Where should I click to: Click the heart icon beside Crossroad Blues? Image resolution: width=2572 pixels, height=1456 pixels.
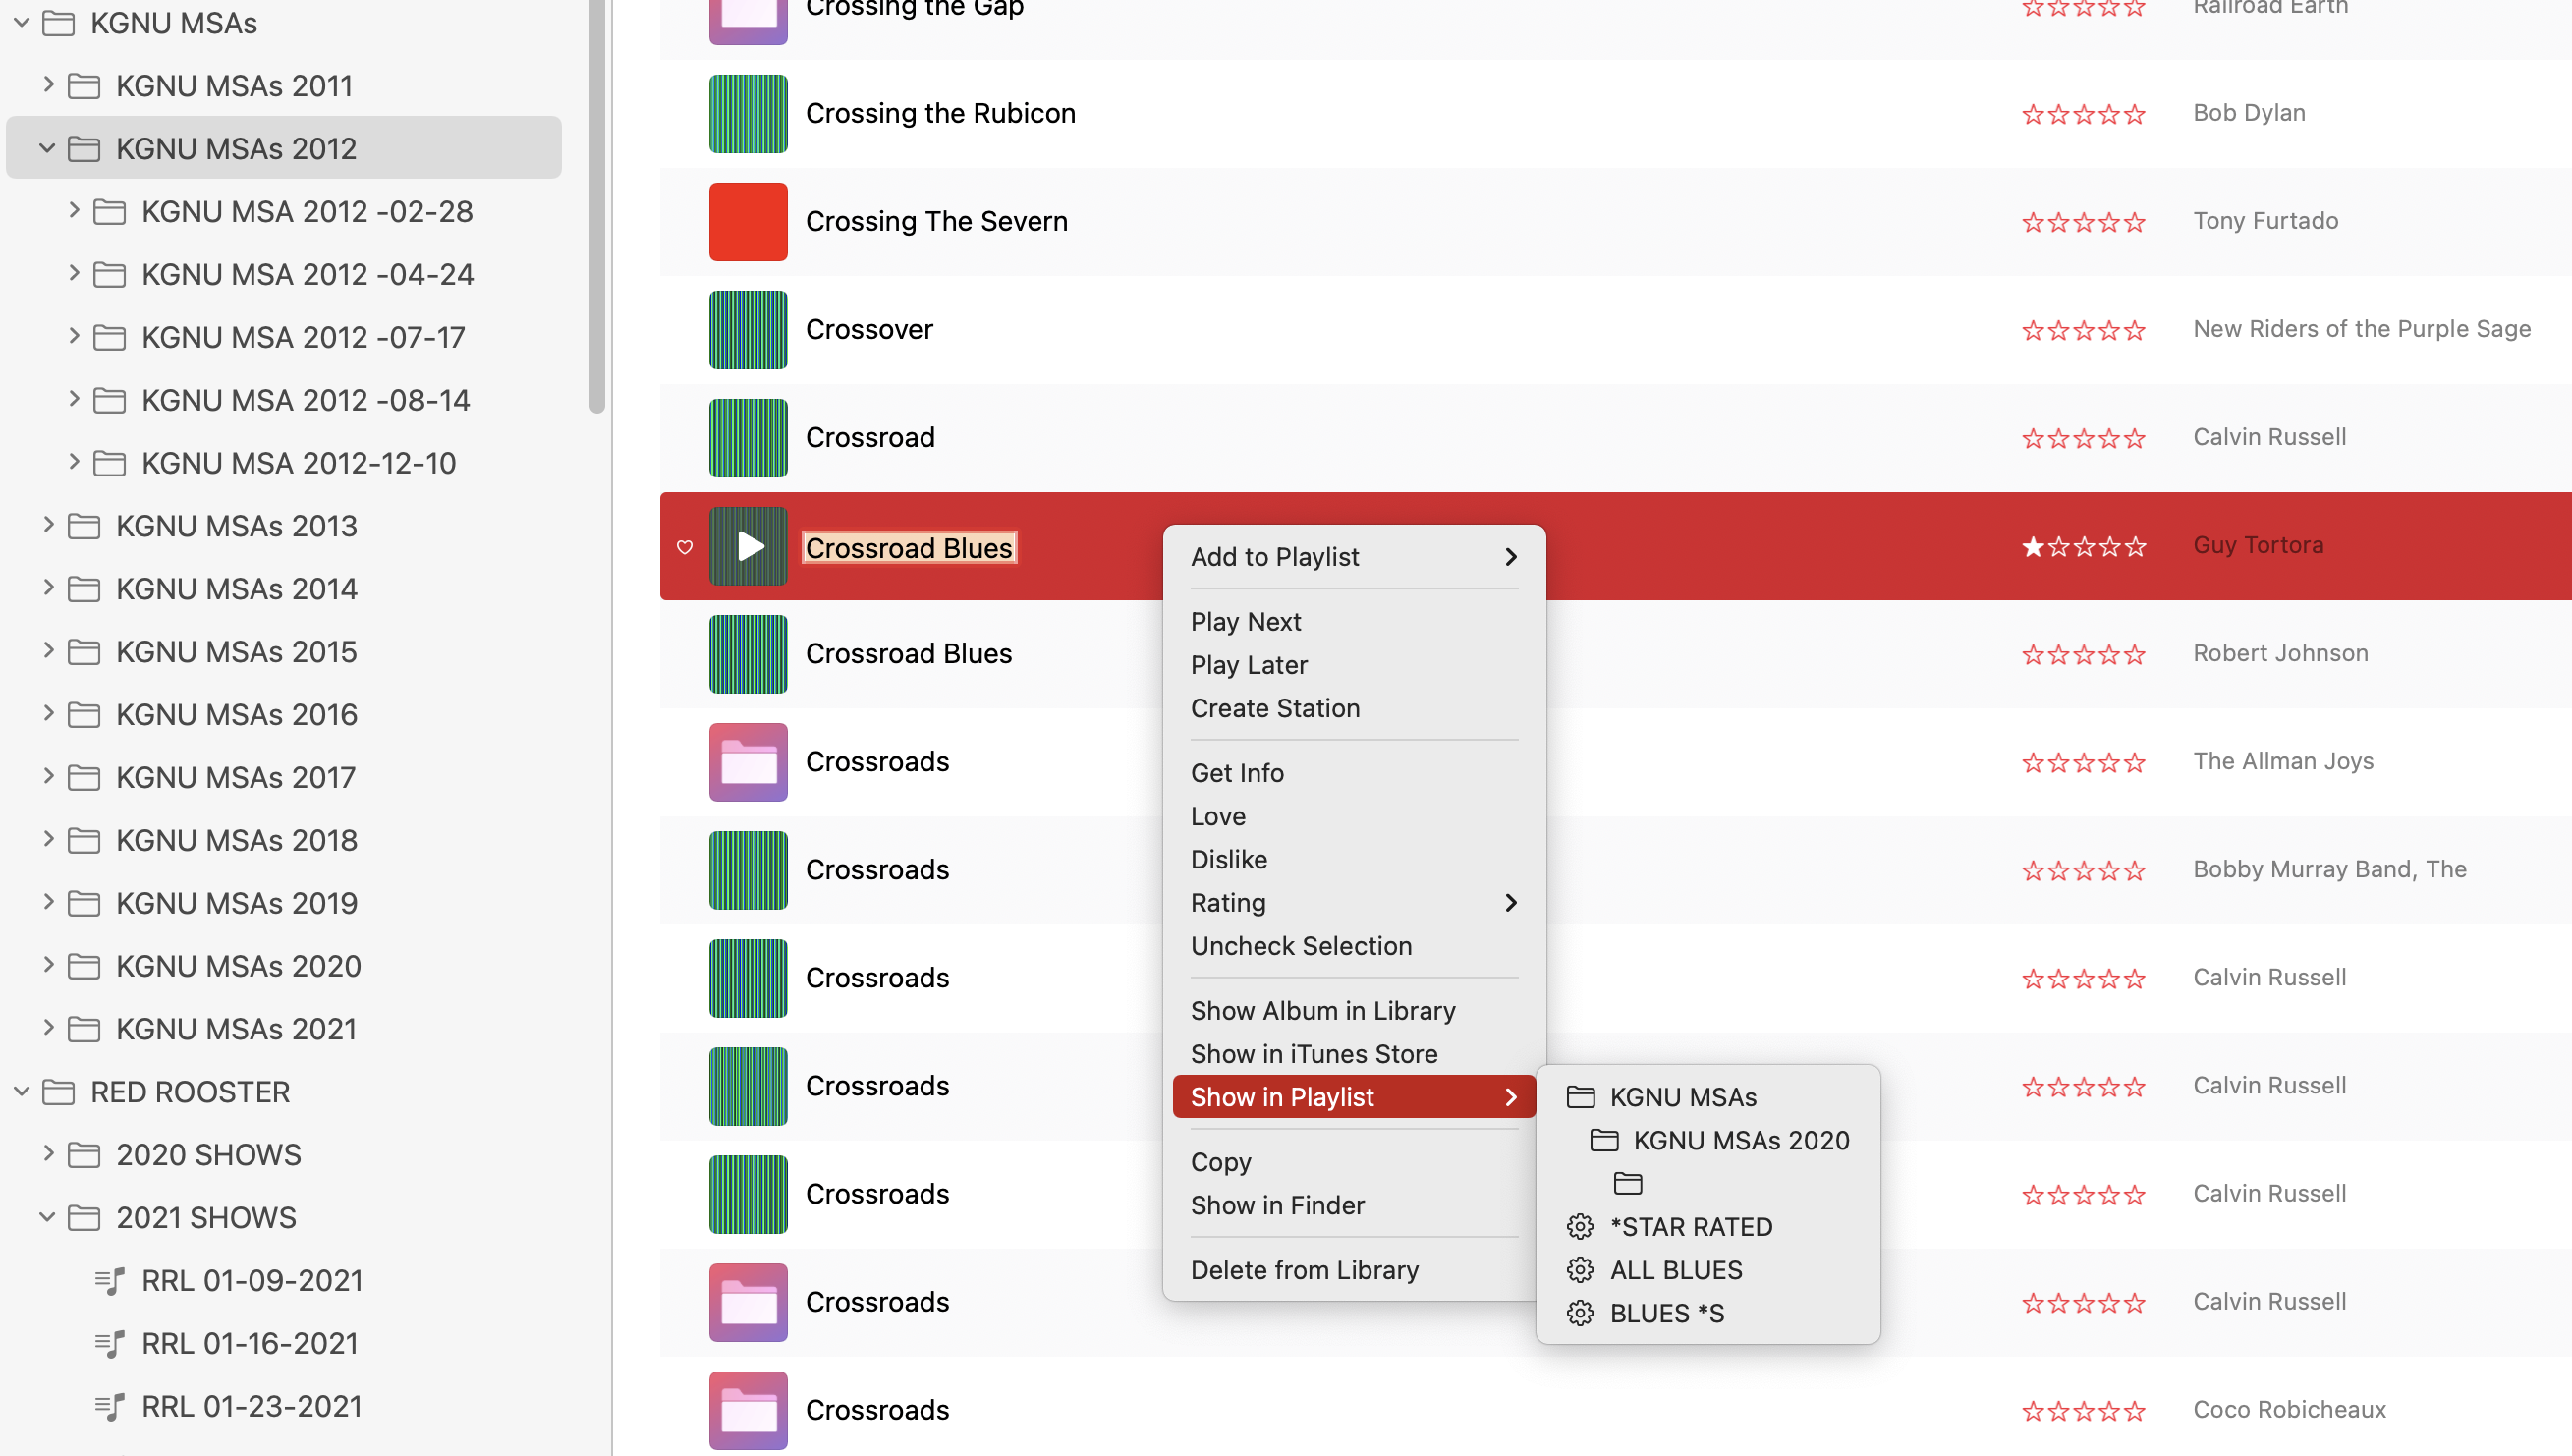[x=685, y=547]
